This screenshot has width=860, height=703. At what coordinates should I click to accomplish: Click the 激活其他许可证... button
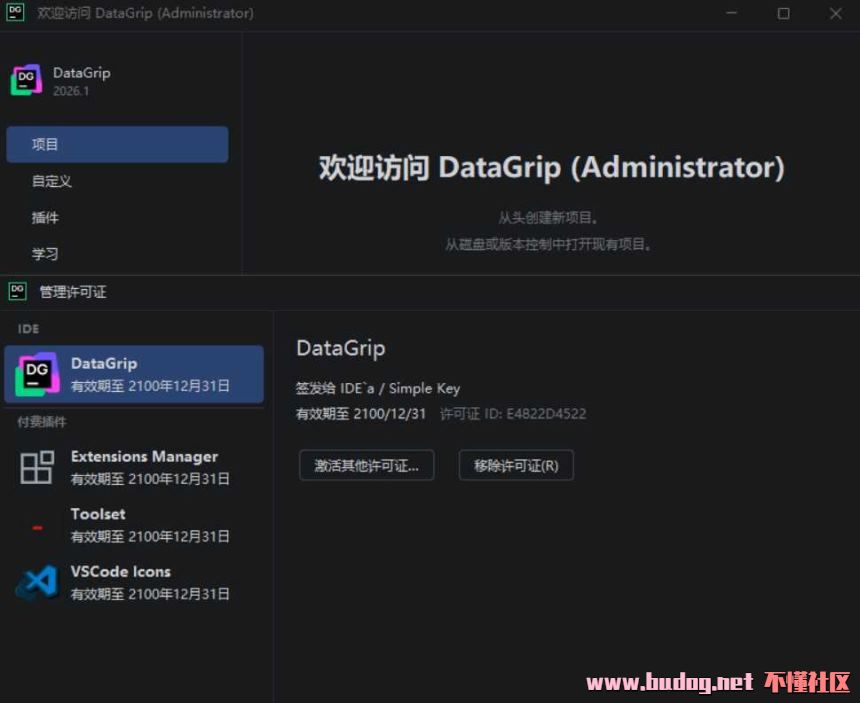point(366,465)
